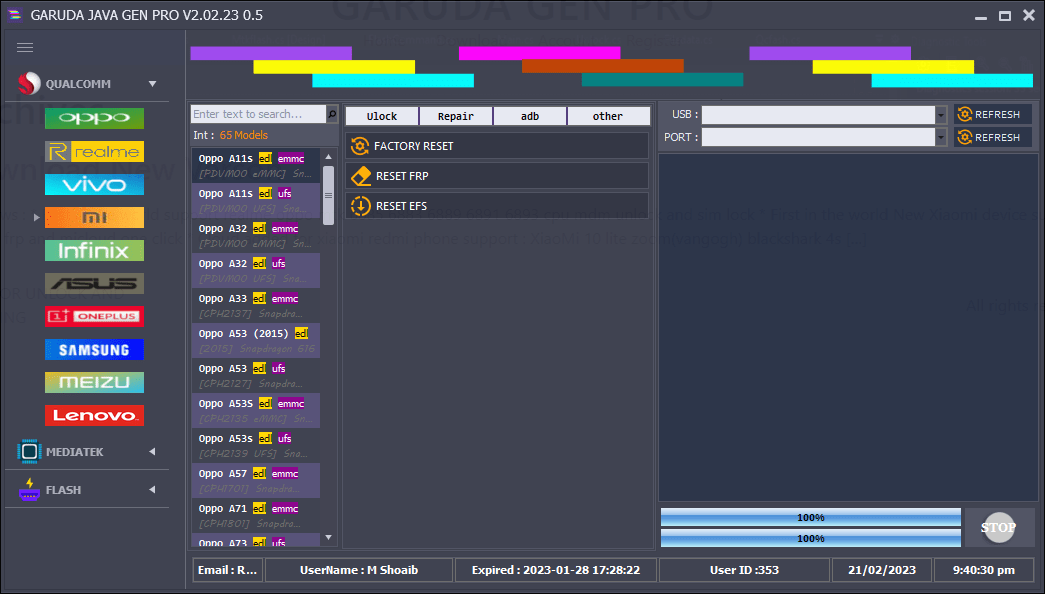1045x594 pixels.
Task: Click the MEDIATEK chip icon
Action: (28, 451)
